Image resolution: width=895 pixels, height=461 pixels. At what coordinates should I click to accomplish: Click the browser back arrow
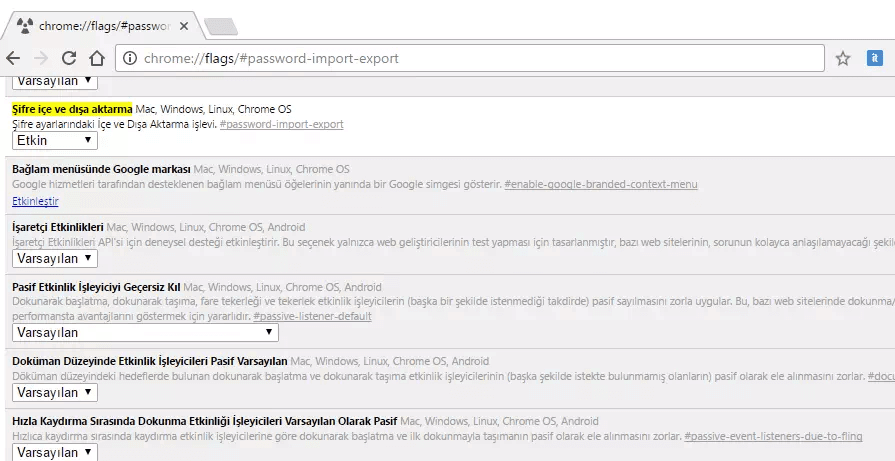pos(13,58)
